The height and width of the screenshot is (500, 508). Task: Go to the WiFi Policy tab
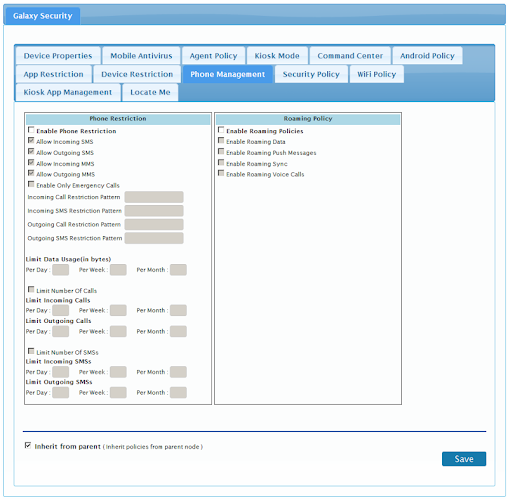[377, 74]
